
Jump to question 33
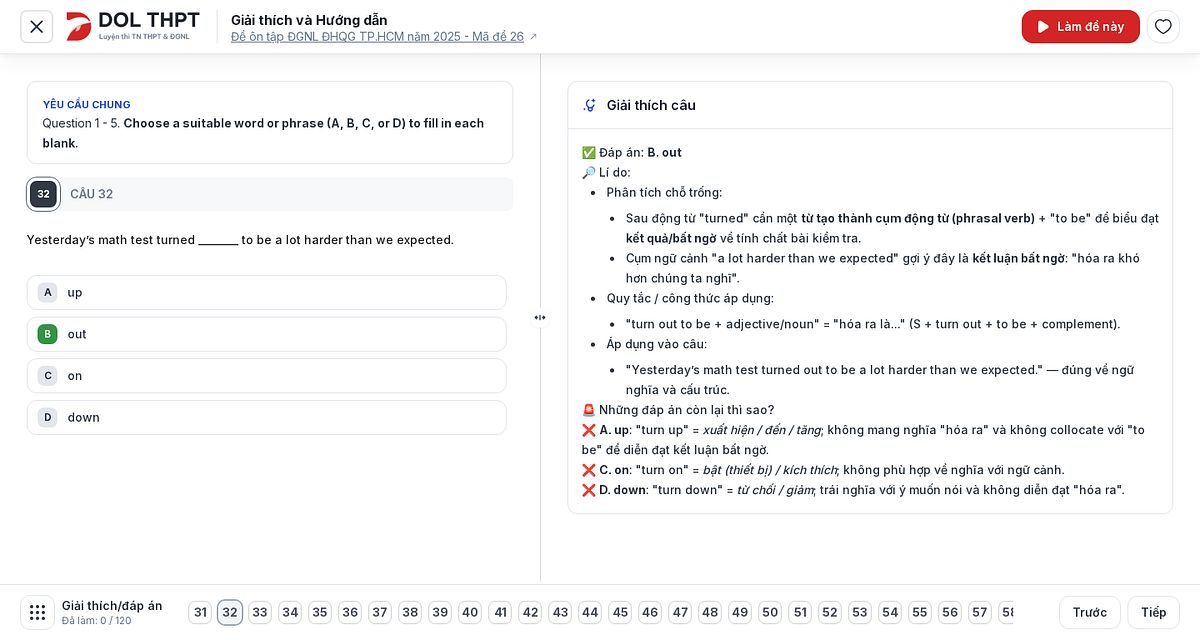tap(260, 612)
